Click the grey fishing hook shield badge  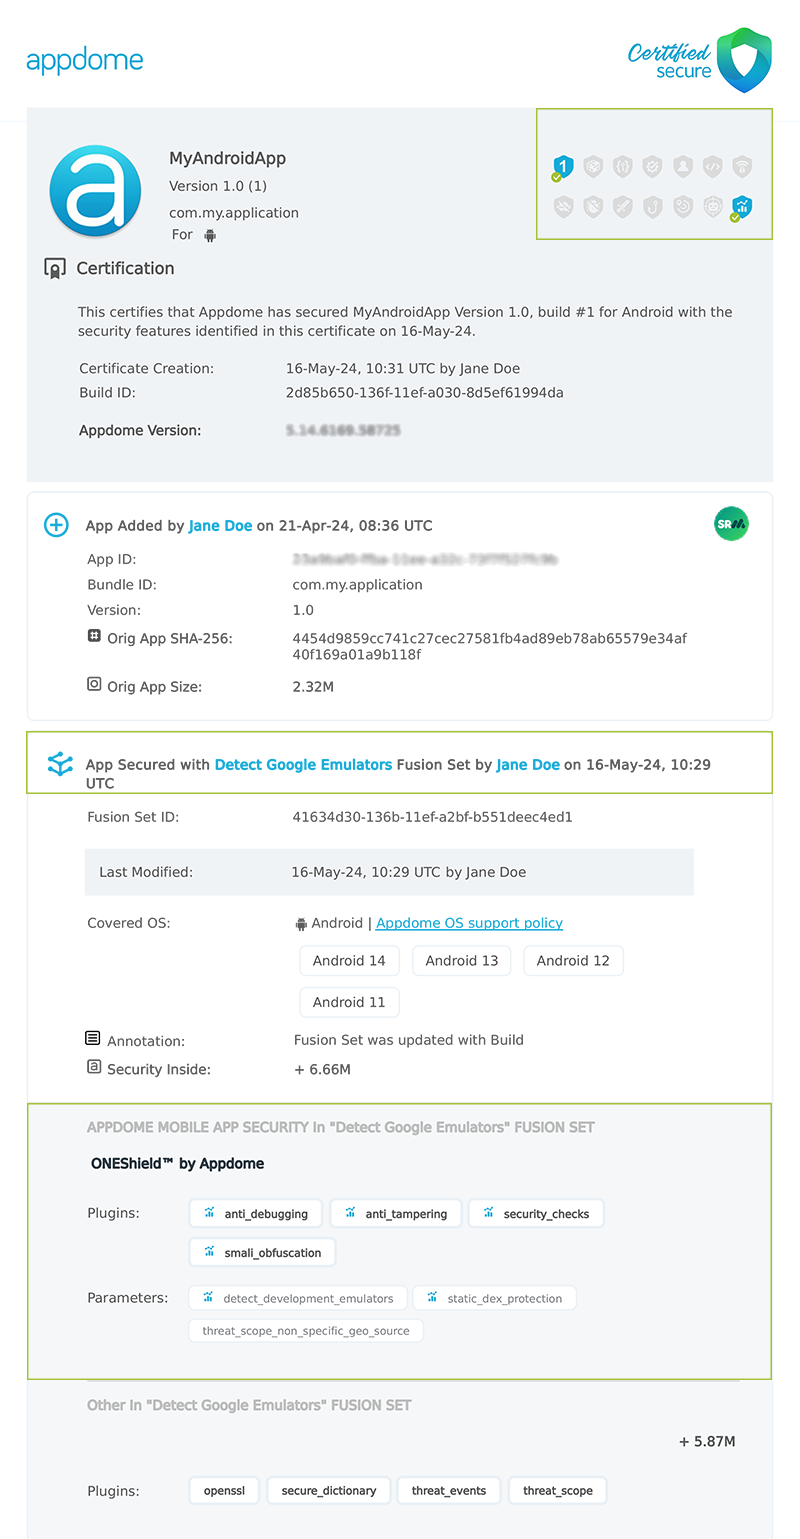tap(653, 207)
